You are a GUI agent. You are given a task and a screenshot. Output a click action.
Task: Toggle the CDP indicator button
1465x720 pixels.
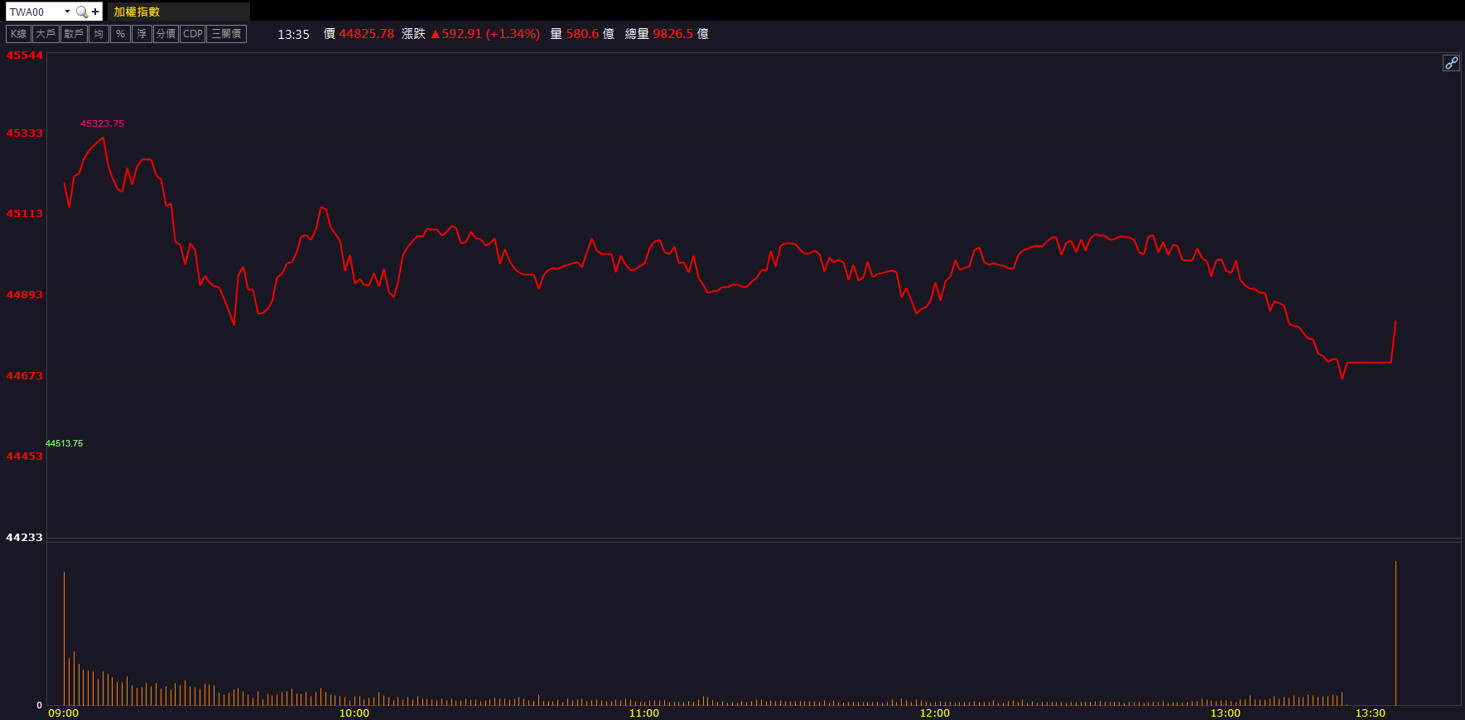point(192,34)
